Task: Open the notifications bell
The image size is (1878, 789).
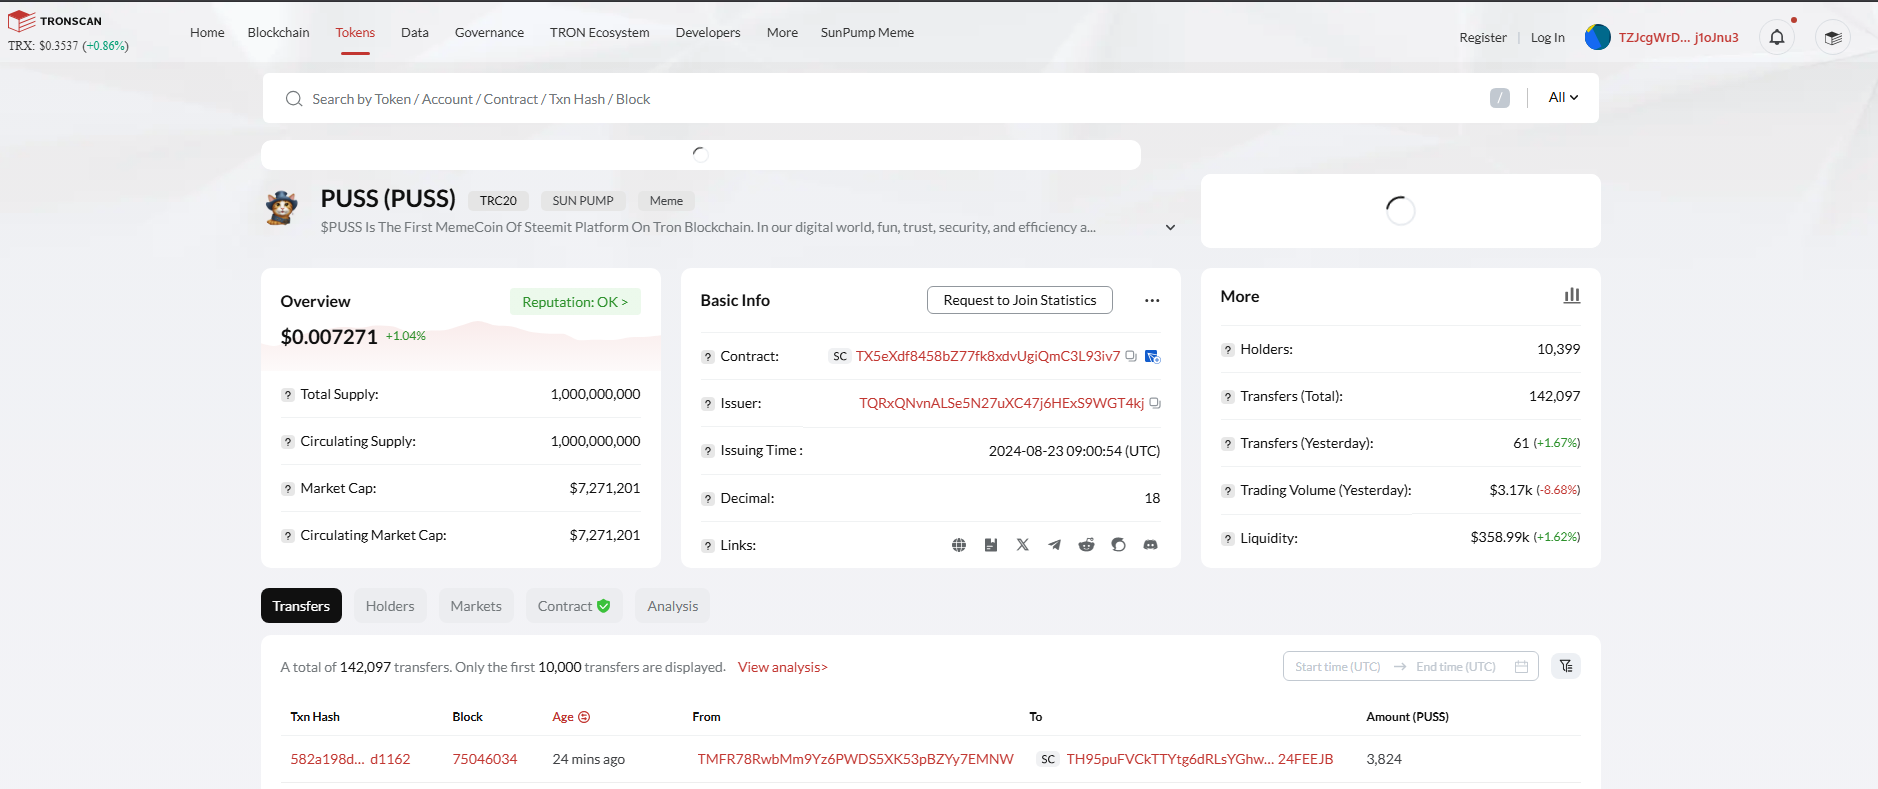Action: coord(1777,37)
